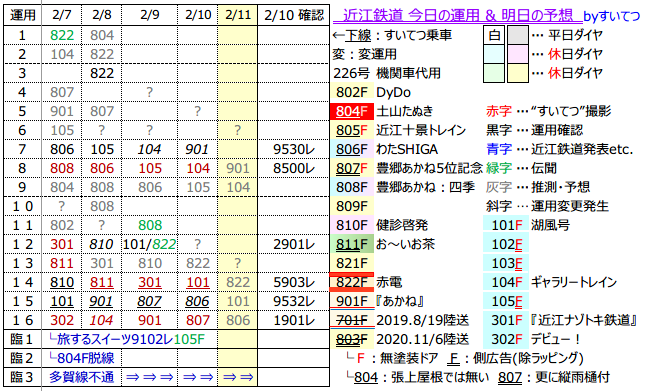Click the 臨3 row label
This screenshot has width=650, height=391.
coord(22,377)
